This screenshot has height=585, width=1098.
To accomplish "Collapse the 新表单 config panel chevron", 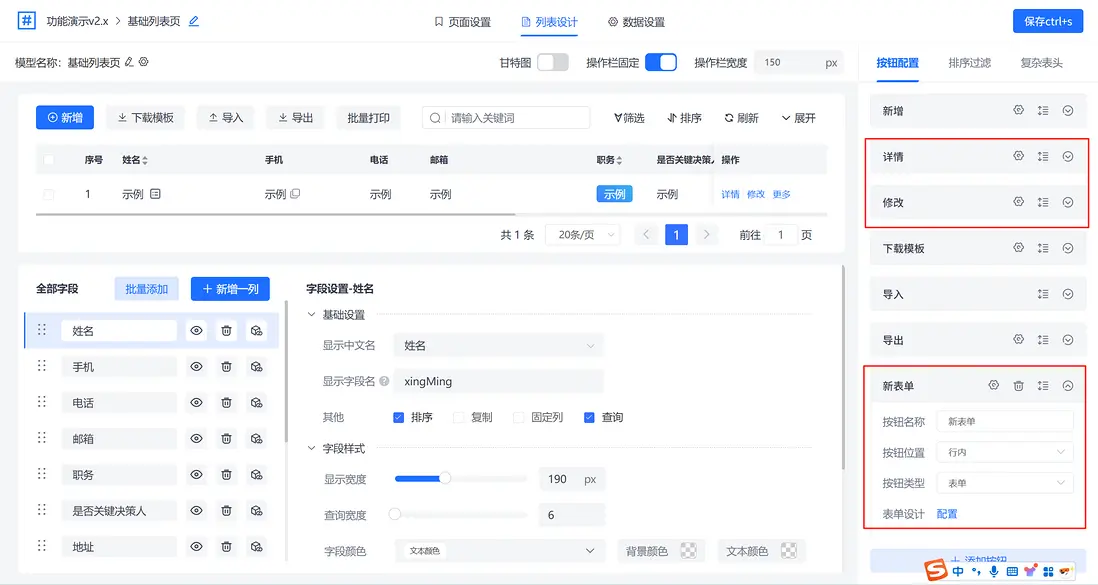I will [x=1068, y=385].
